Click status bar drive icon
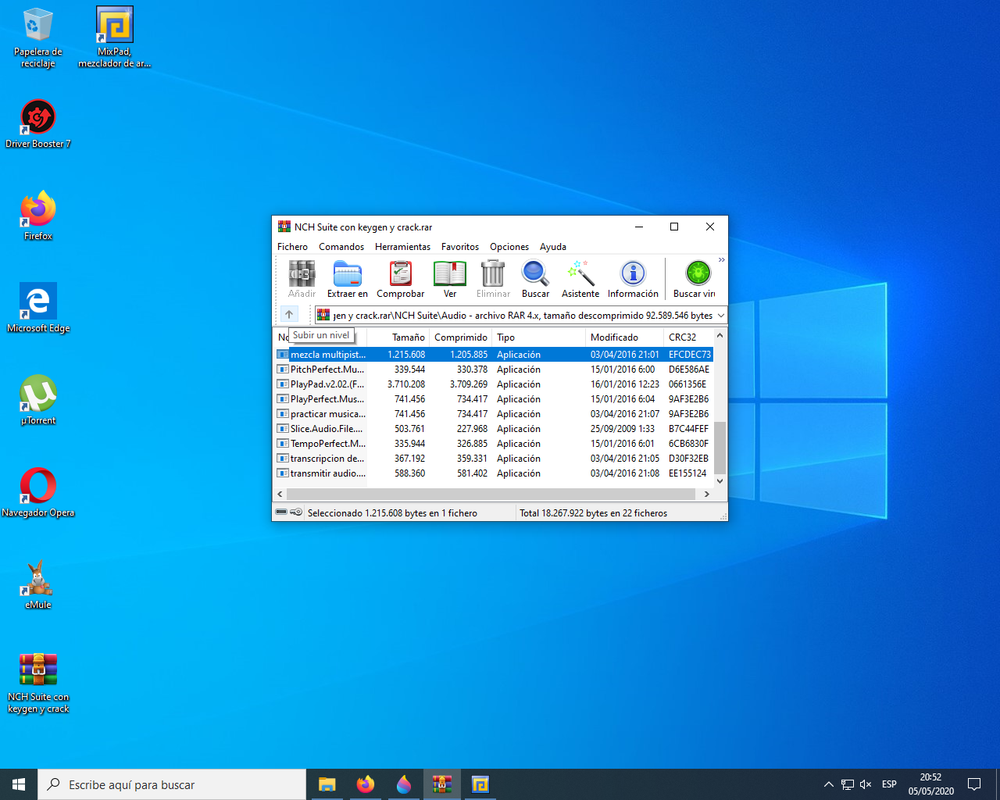 point(281,512)
